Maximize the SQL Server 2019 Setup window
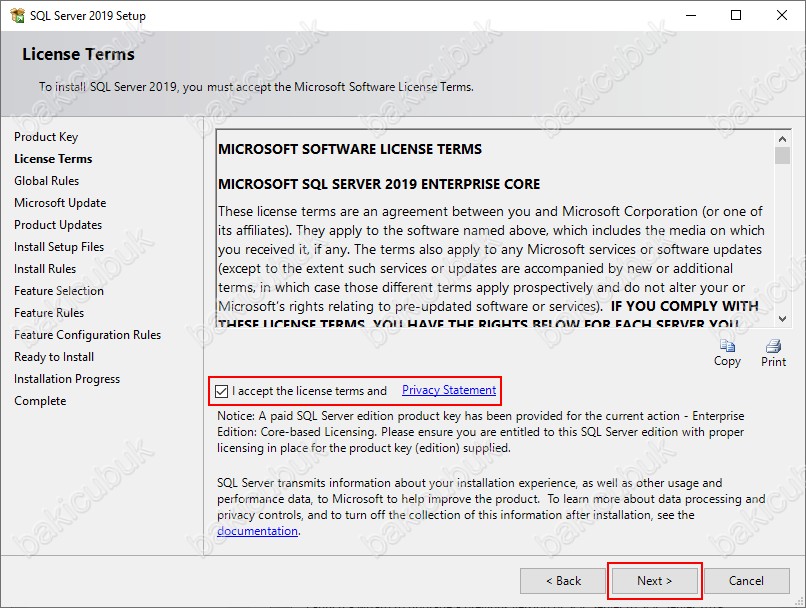 click(736, 15)
